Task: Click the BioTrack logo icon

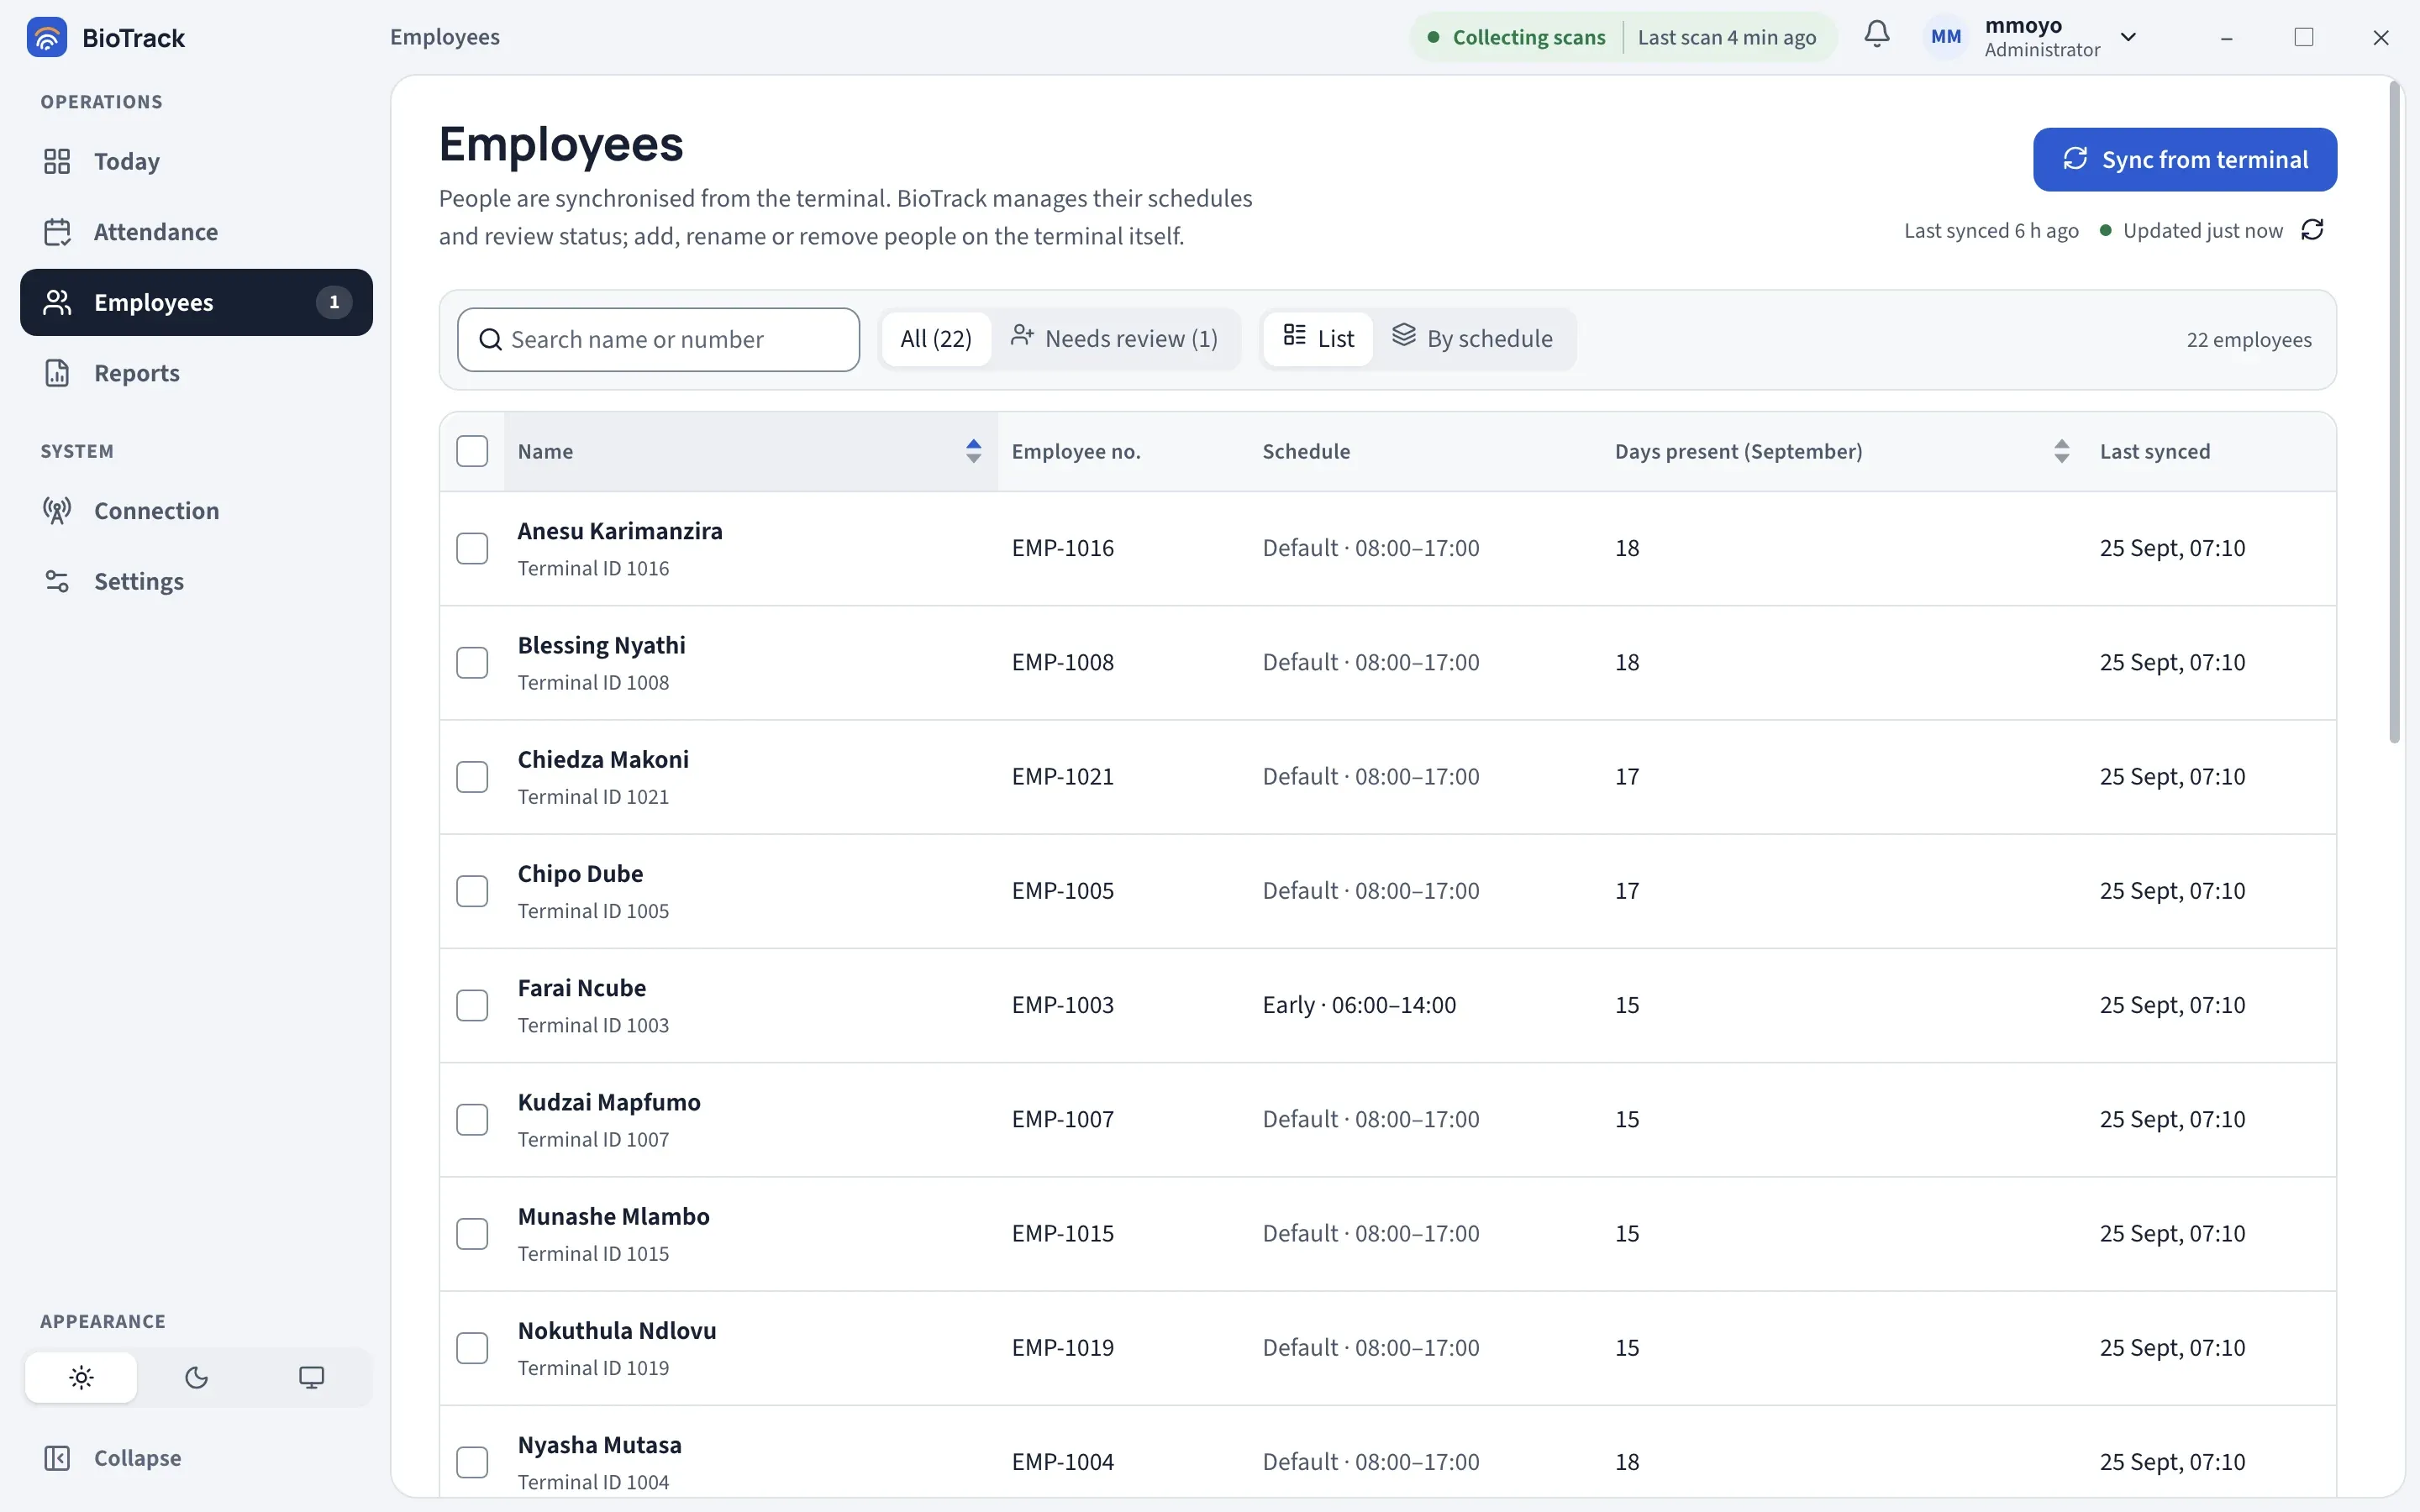Action: click(46, 37)
